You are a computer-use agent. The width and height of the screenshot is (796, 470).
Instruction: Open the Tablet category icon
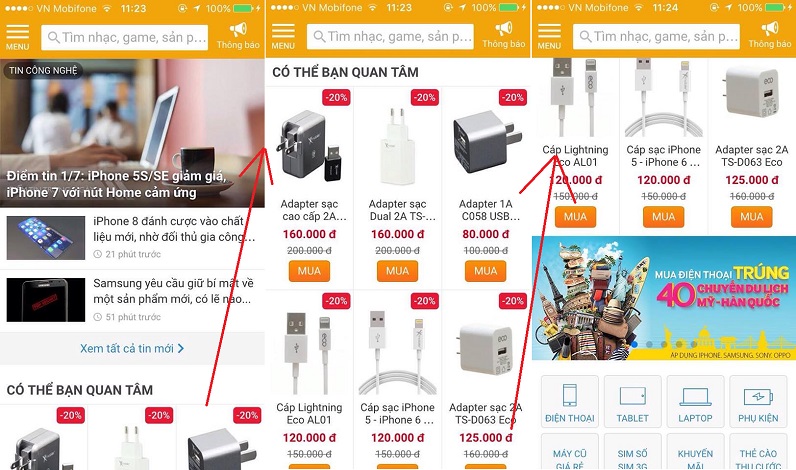633,401
